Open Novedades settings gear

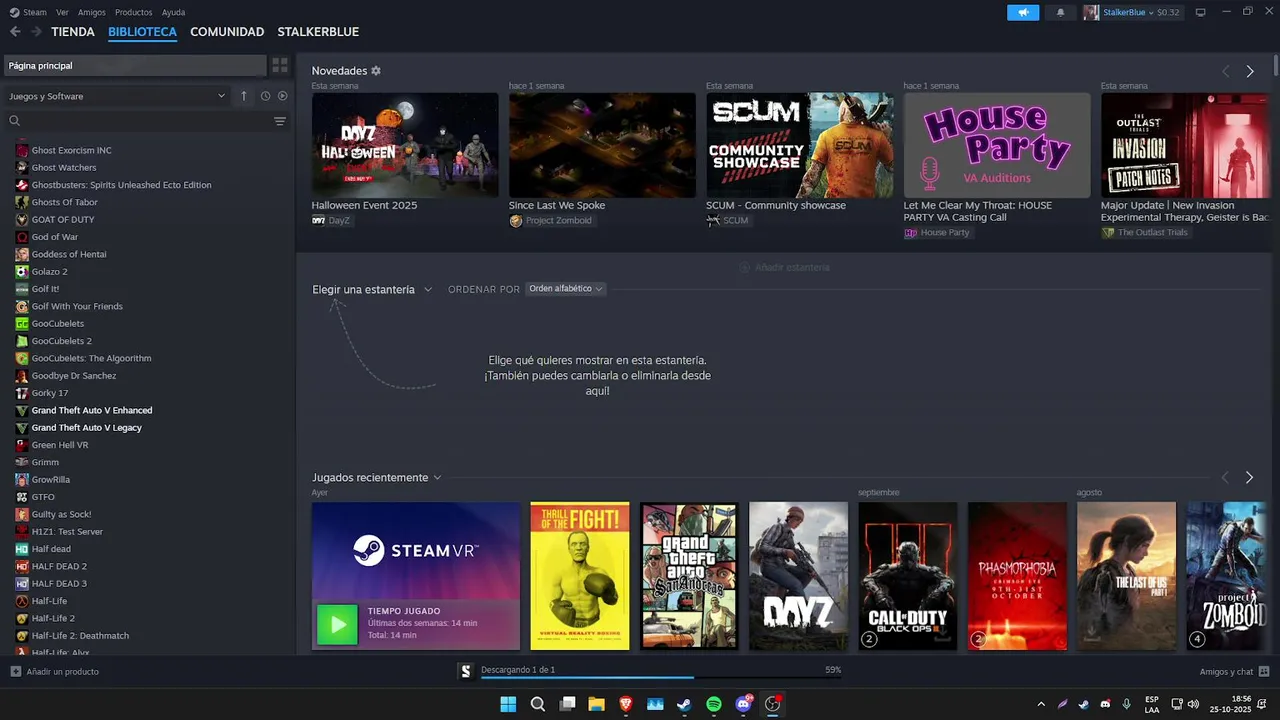pyautogui.click(x=376, y=71)
